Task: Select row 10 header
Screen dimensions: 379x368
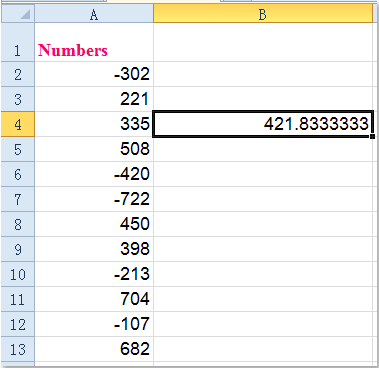Action: tap(17, 274)
